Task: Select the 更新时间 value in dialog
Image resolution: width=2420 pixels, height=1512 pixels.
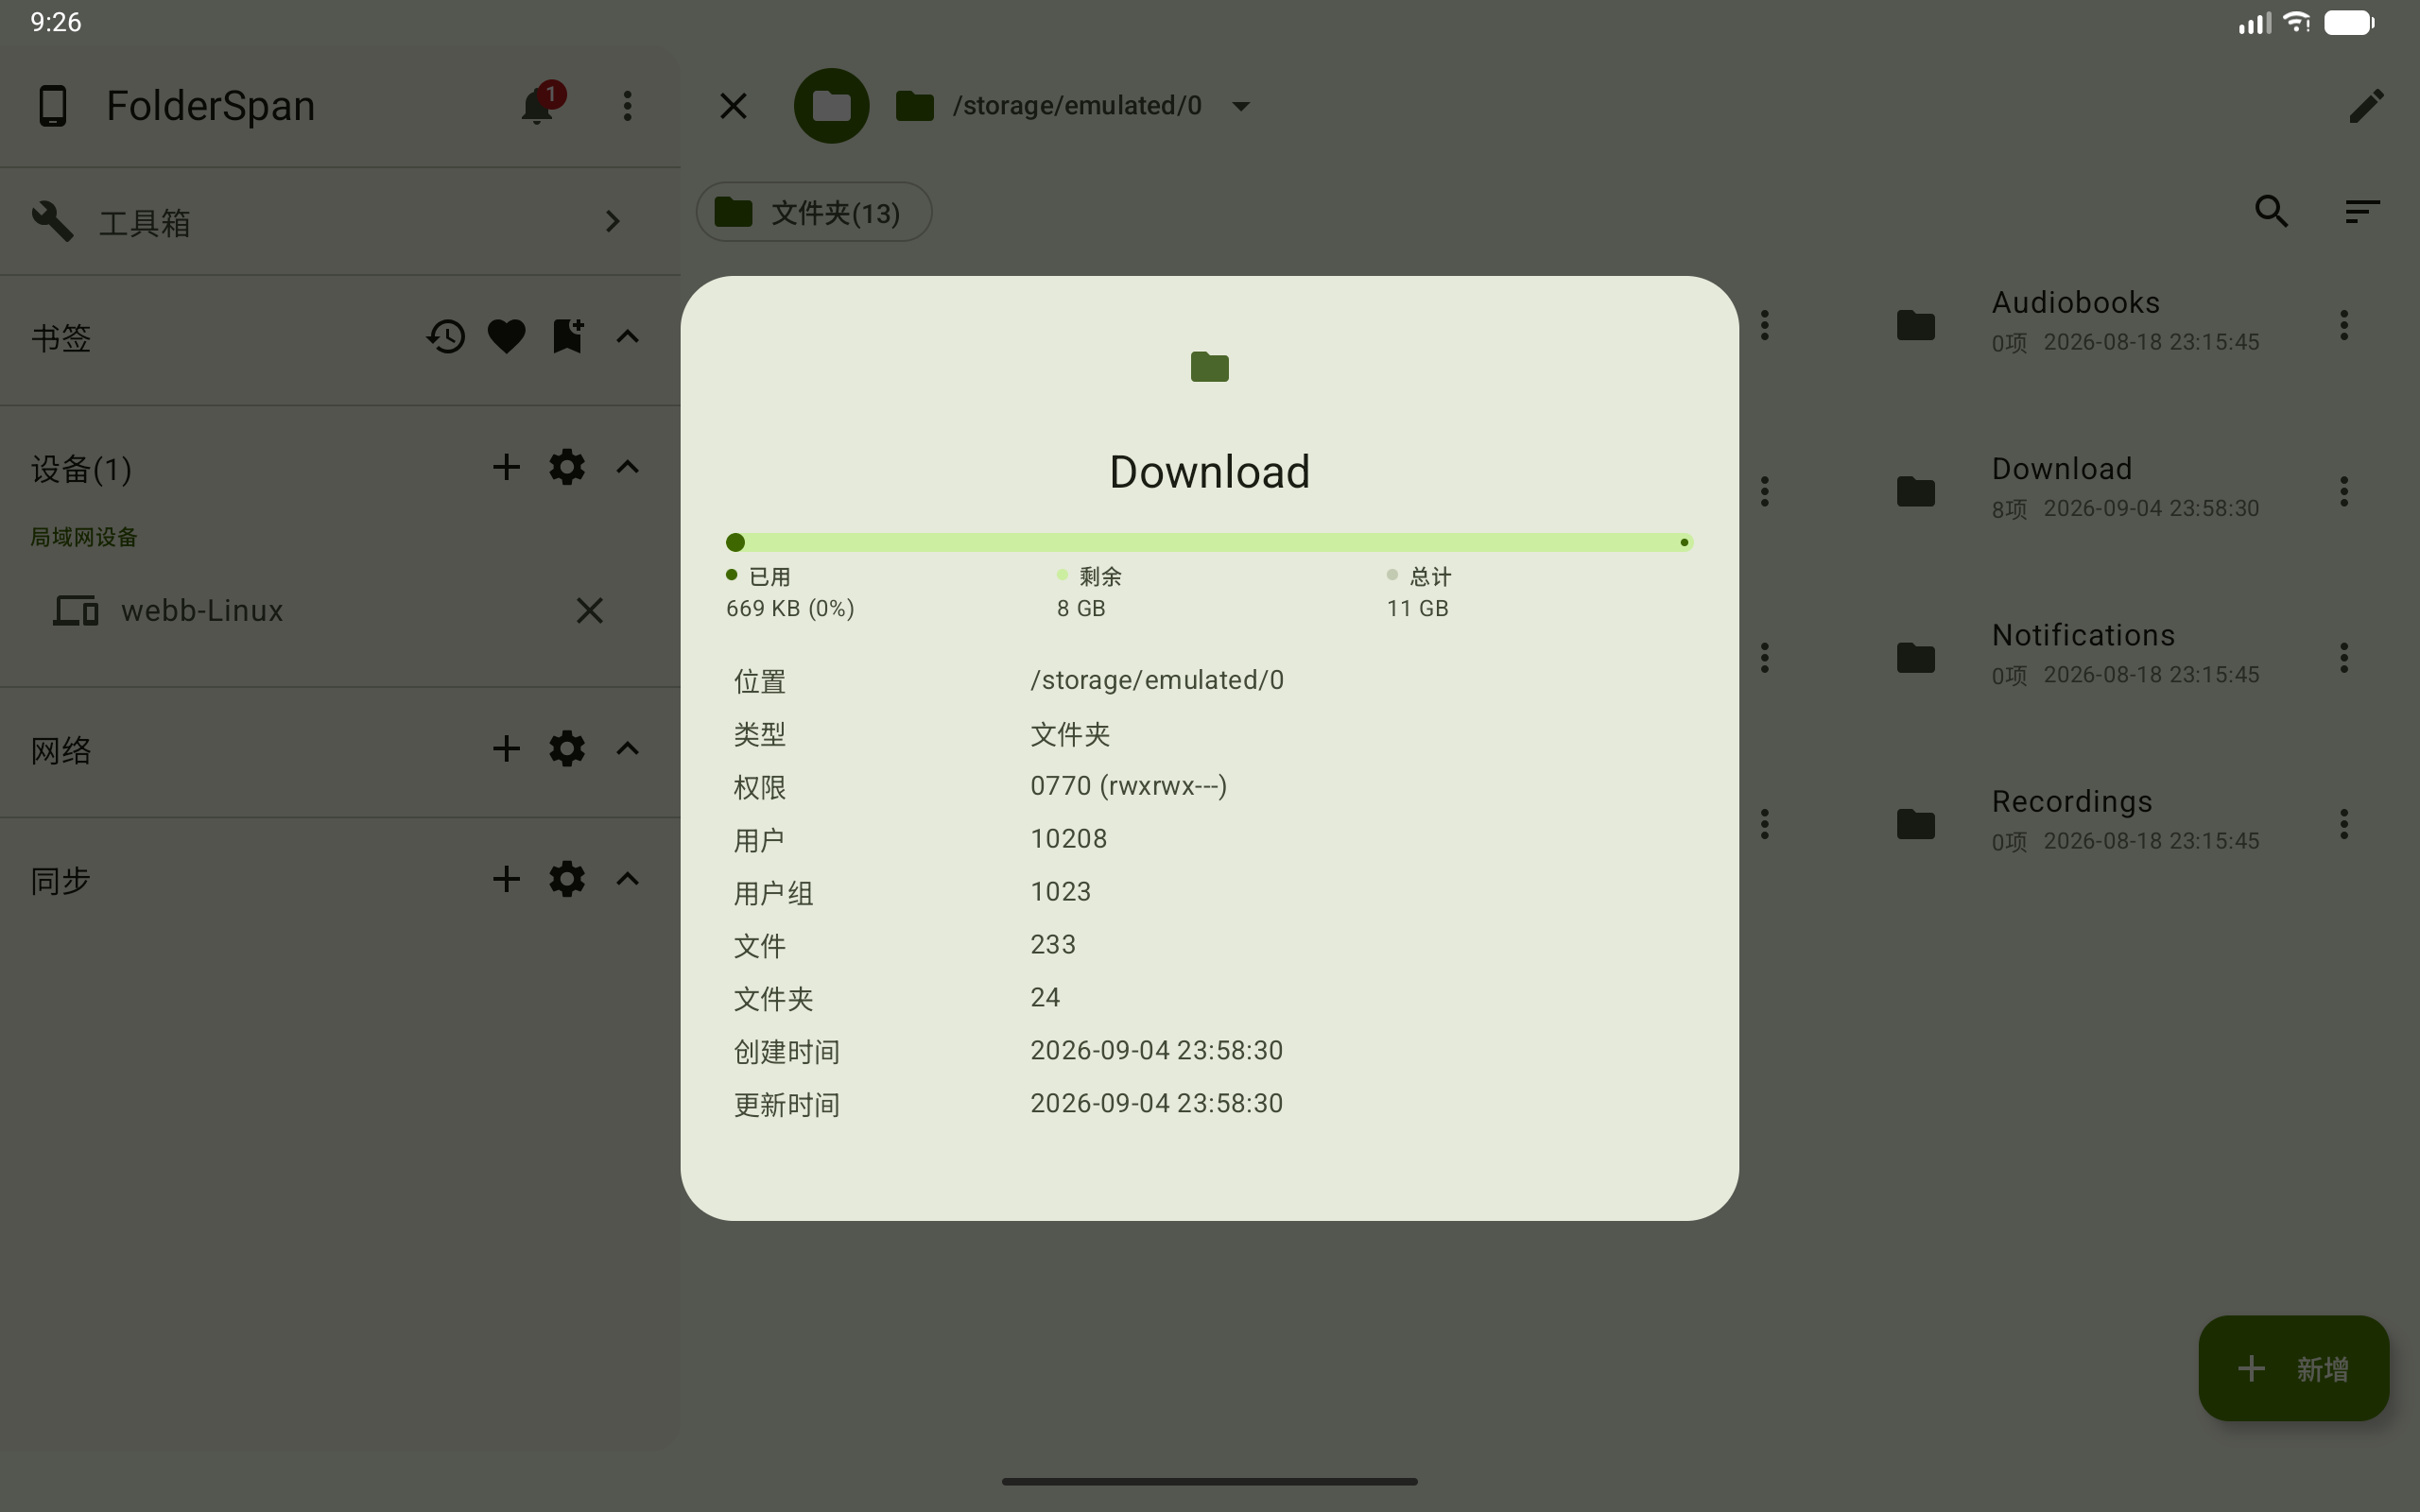Action: (x=1156, y=1103)
